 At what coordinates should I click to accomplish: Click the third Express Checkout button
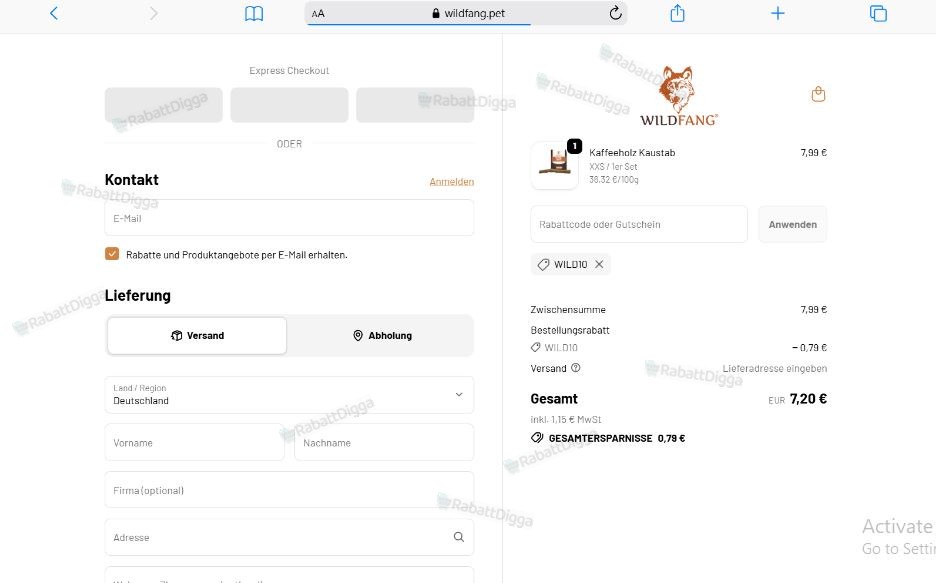(x=415, y=105)
